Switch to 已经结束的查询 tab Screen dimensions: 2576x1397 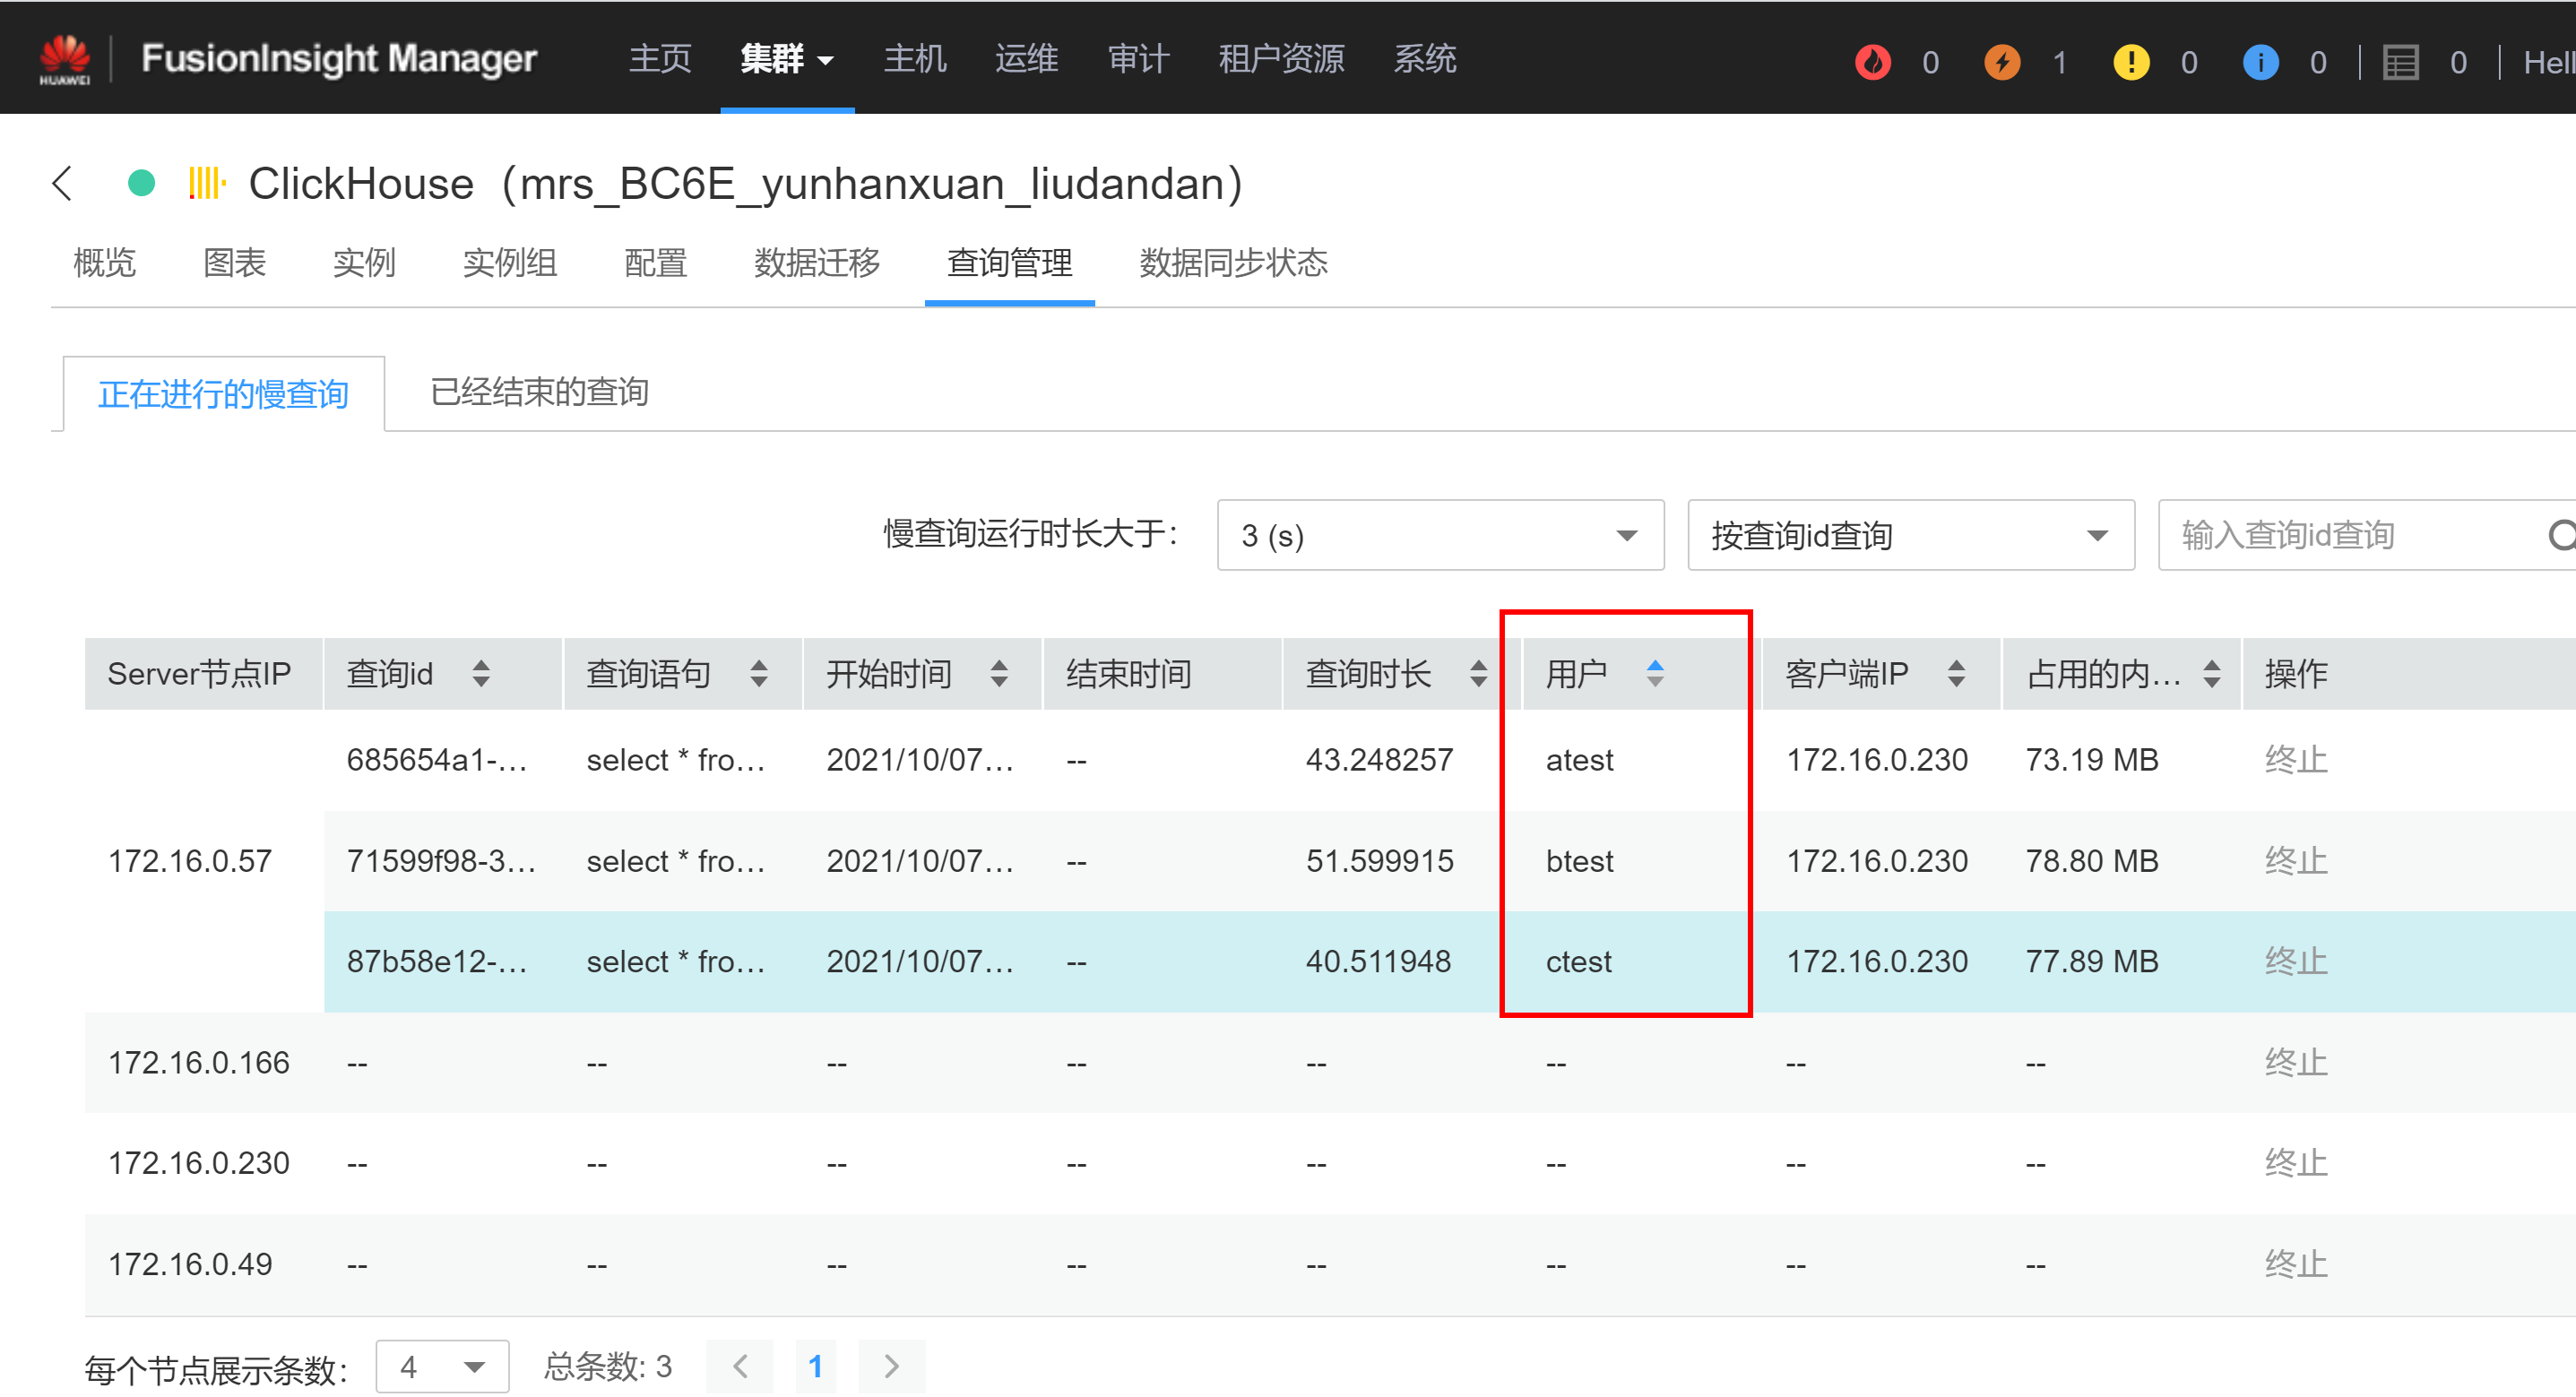pos(539,392)
